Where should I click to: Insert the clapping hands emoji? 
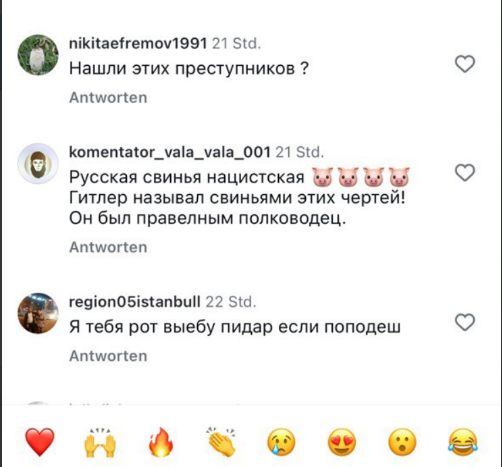coord(221,442)
